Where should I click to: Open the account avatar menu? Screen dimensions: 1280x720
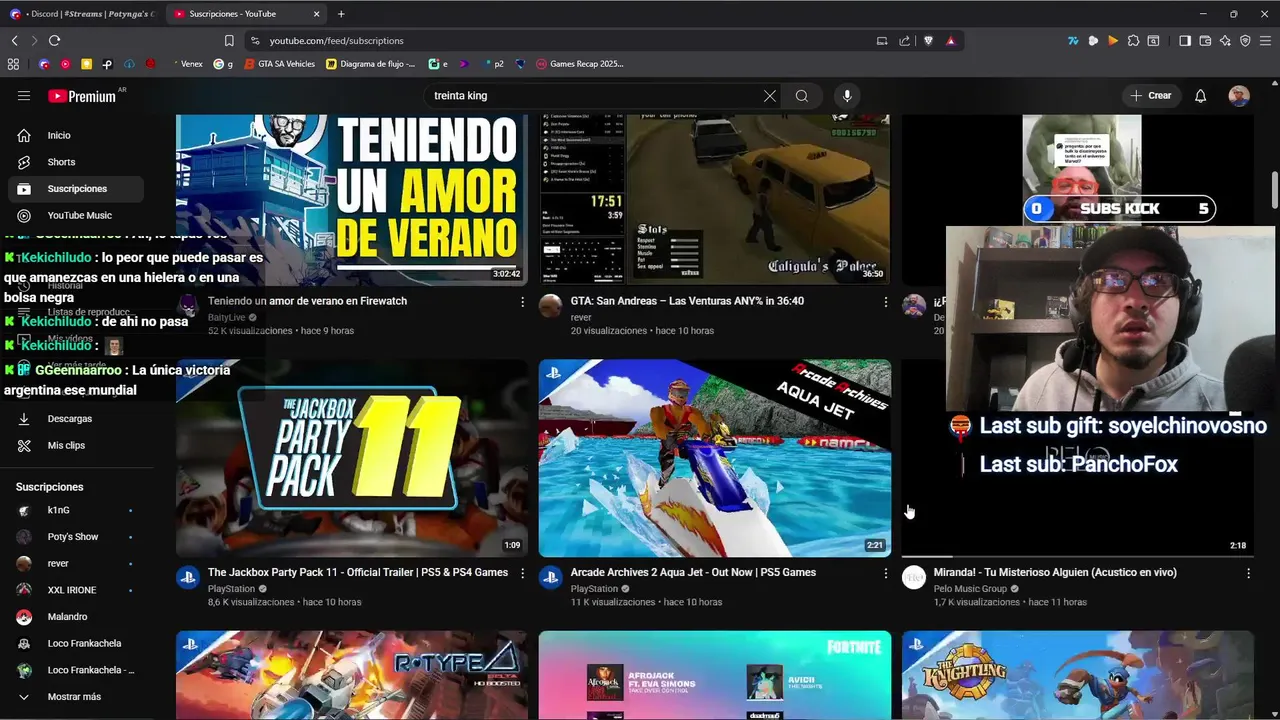click(x=1239, y=96)
